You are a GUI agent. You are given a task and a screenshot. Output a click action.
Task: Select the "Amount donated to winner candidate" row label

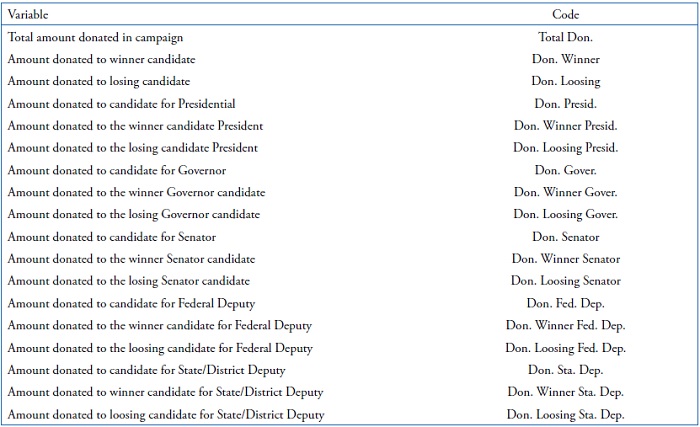coord(101,60)
